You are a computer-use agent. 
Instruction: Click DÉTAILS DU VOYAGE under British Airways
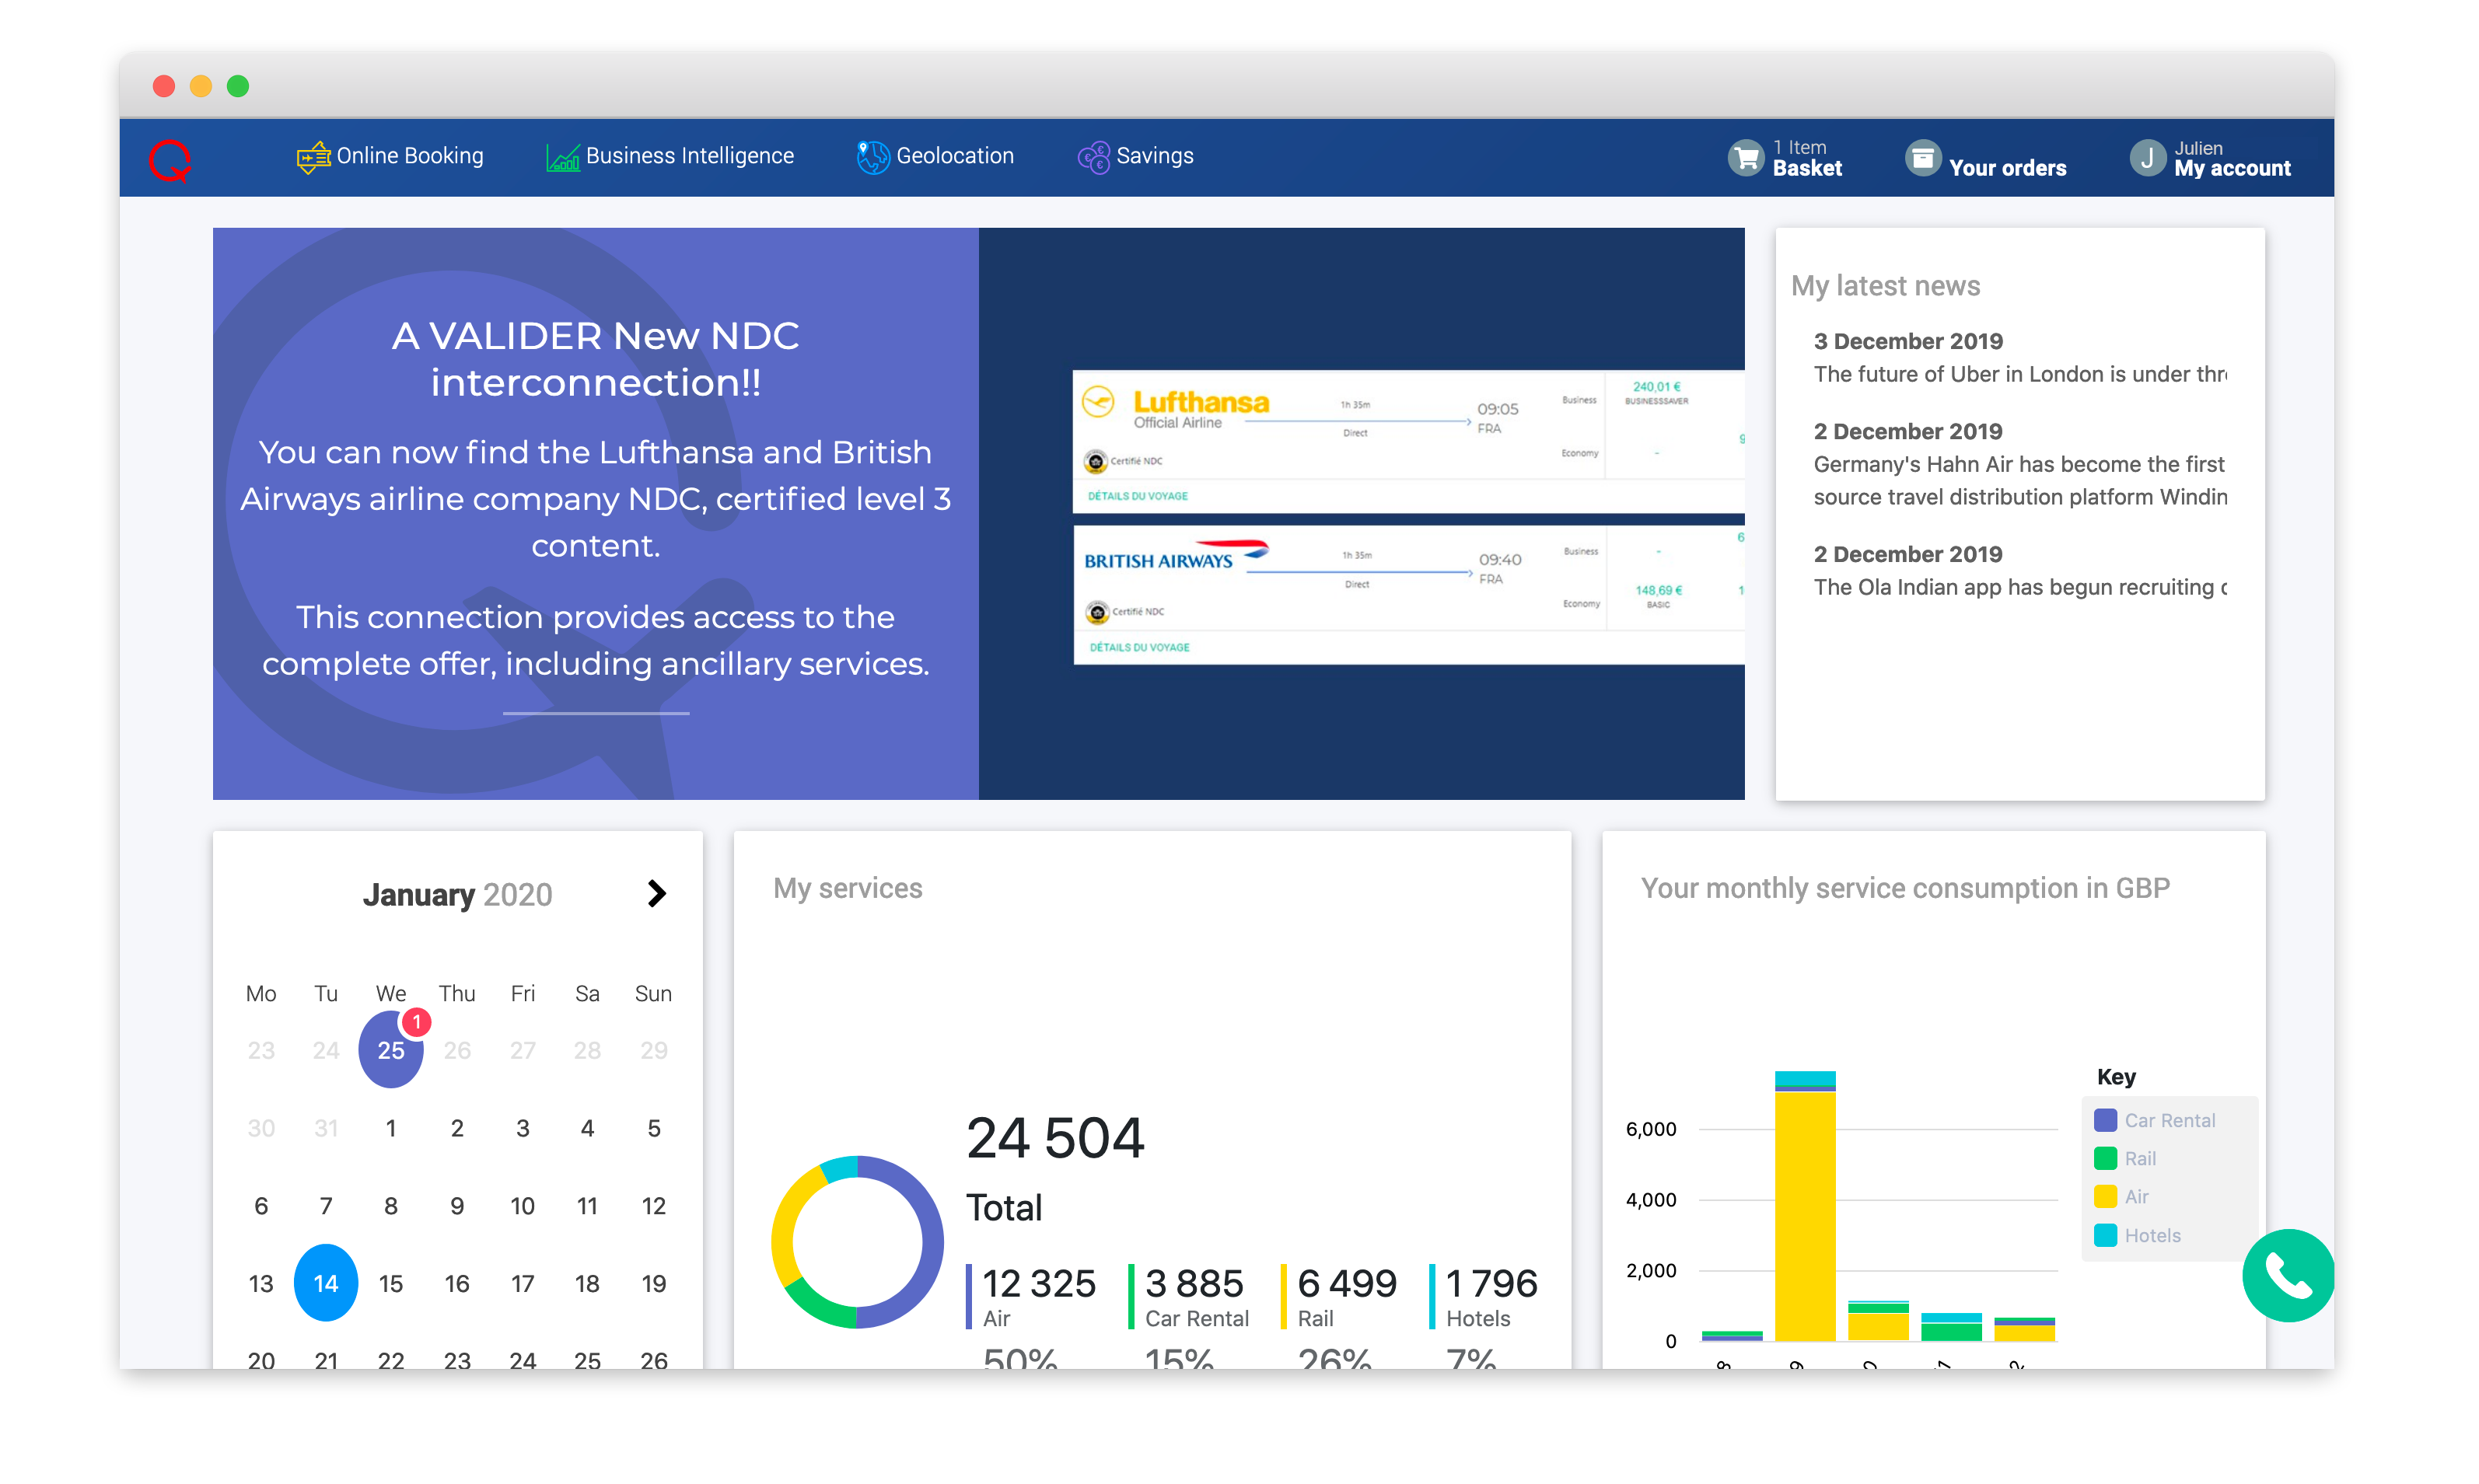tap(1139, 647)
